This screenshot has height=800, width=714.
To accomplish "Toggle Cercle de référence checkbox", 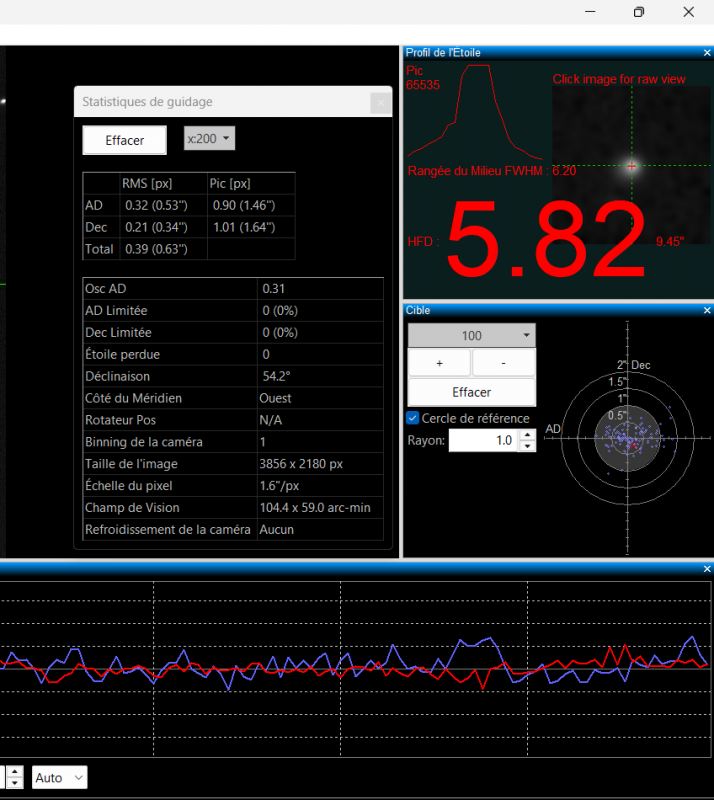I will [x=412, y=418].
